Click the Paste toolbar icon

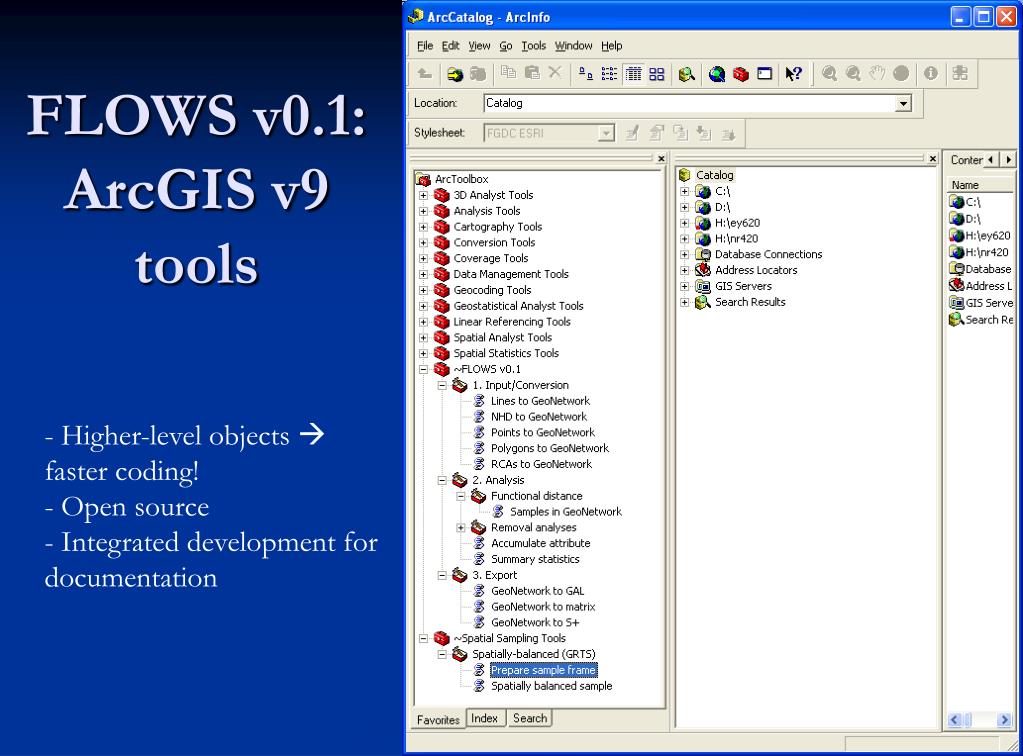532,73
